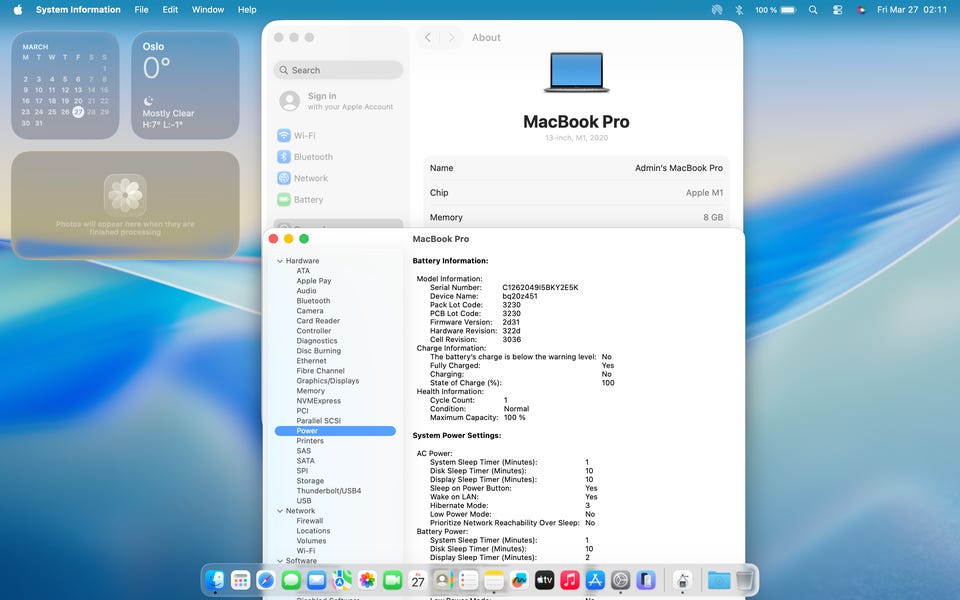This screenshot has width=960, height=600.
Task: Click the forward arrow in System Settings
Action: pyautogui.click(x=451, y=37)
